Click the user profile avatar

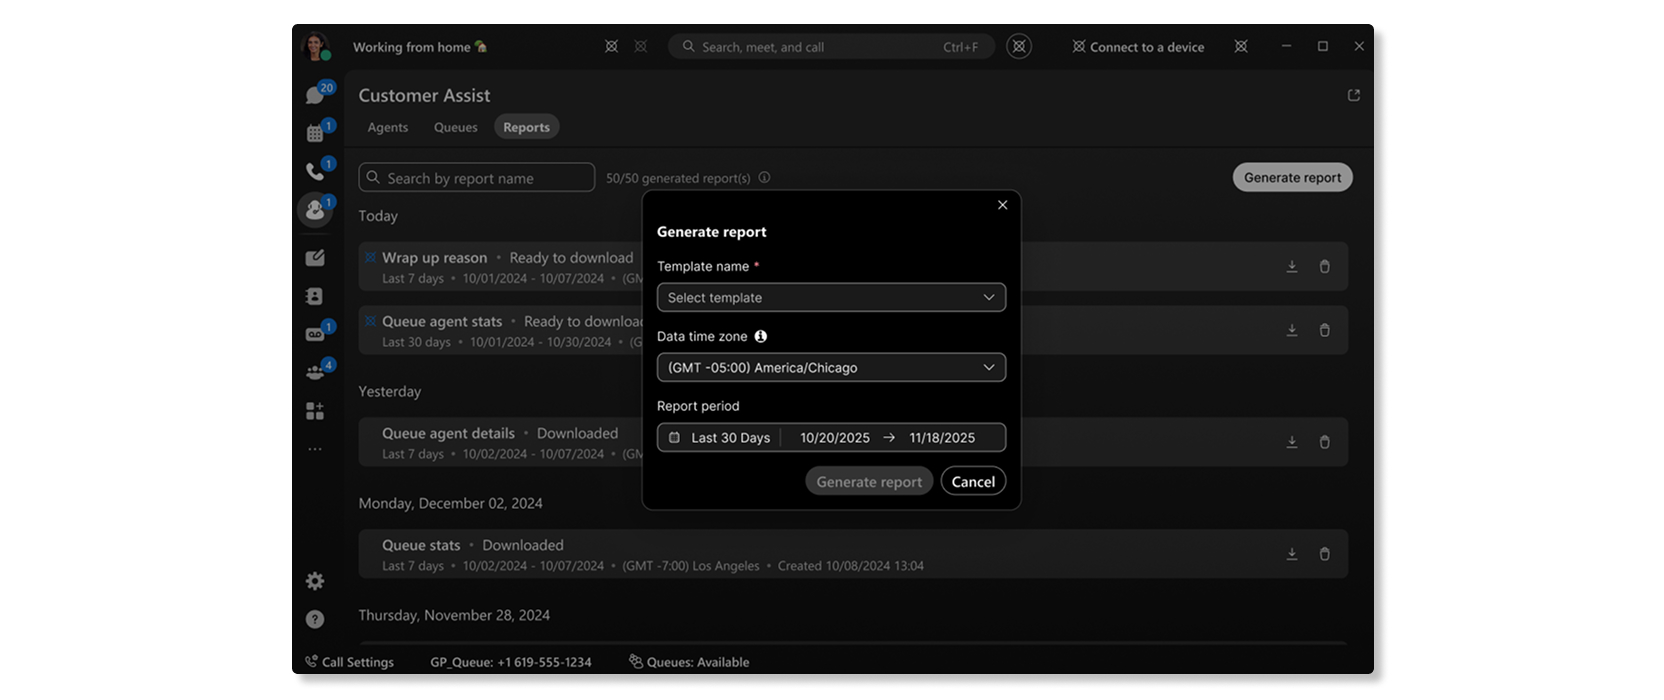[x=317, y=47]
